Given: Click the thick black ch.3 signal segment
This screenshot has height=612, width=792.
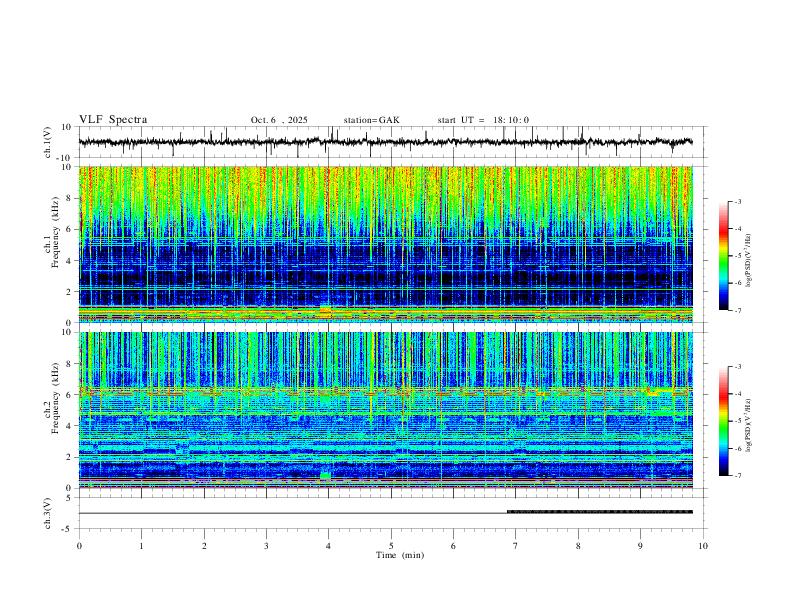Looking at the screenshot, I should (x=600, y=512).
